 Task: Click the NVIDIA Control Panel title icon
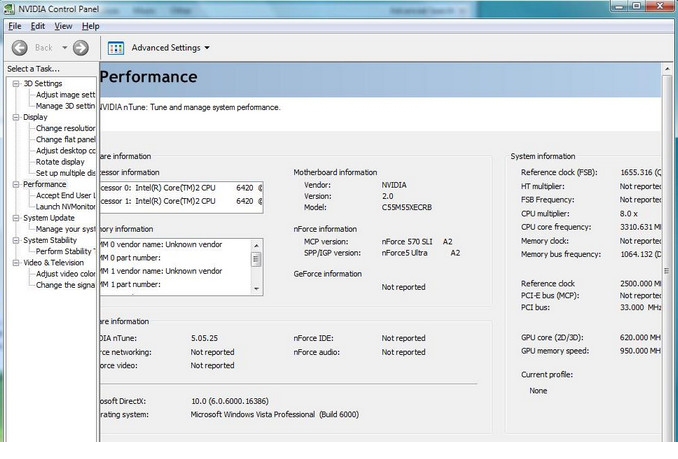pos(9,8)
